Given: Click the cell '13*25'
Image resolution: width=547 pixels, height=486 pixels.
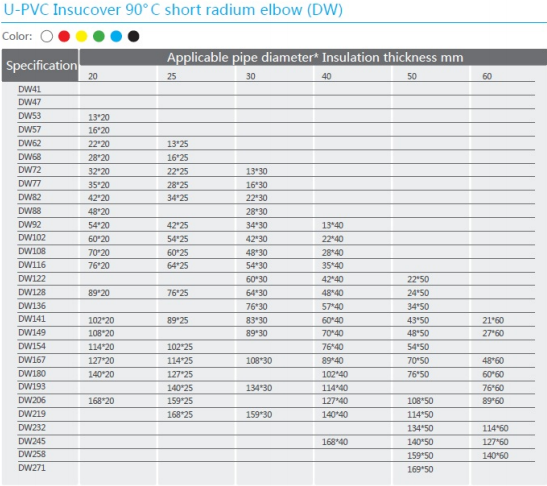Looking at the screenshot, I should (178, 144).
